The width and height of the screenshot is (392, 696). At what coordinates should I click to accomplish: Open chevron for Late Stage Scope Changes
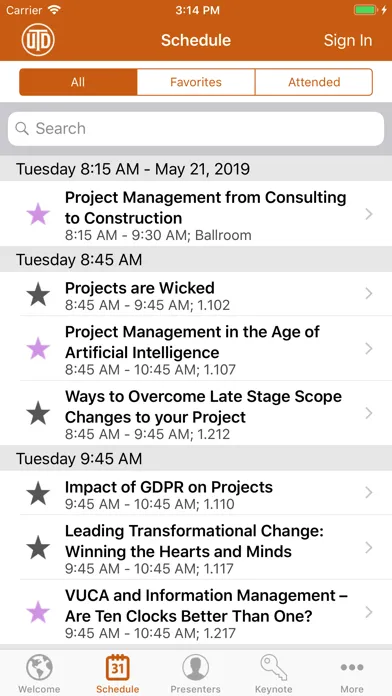368,413
